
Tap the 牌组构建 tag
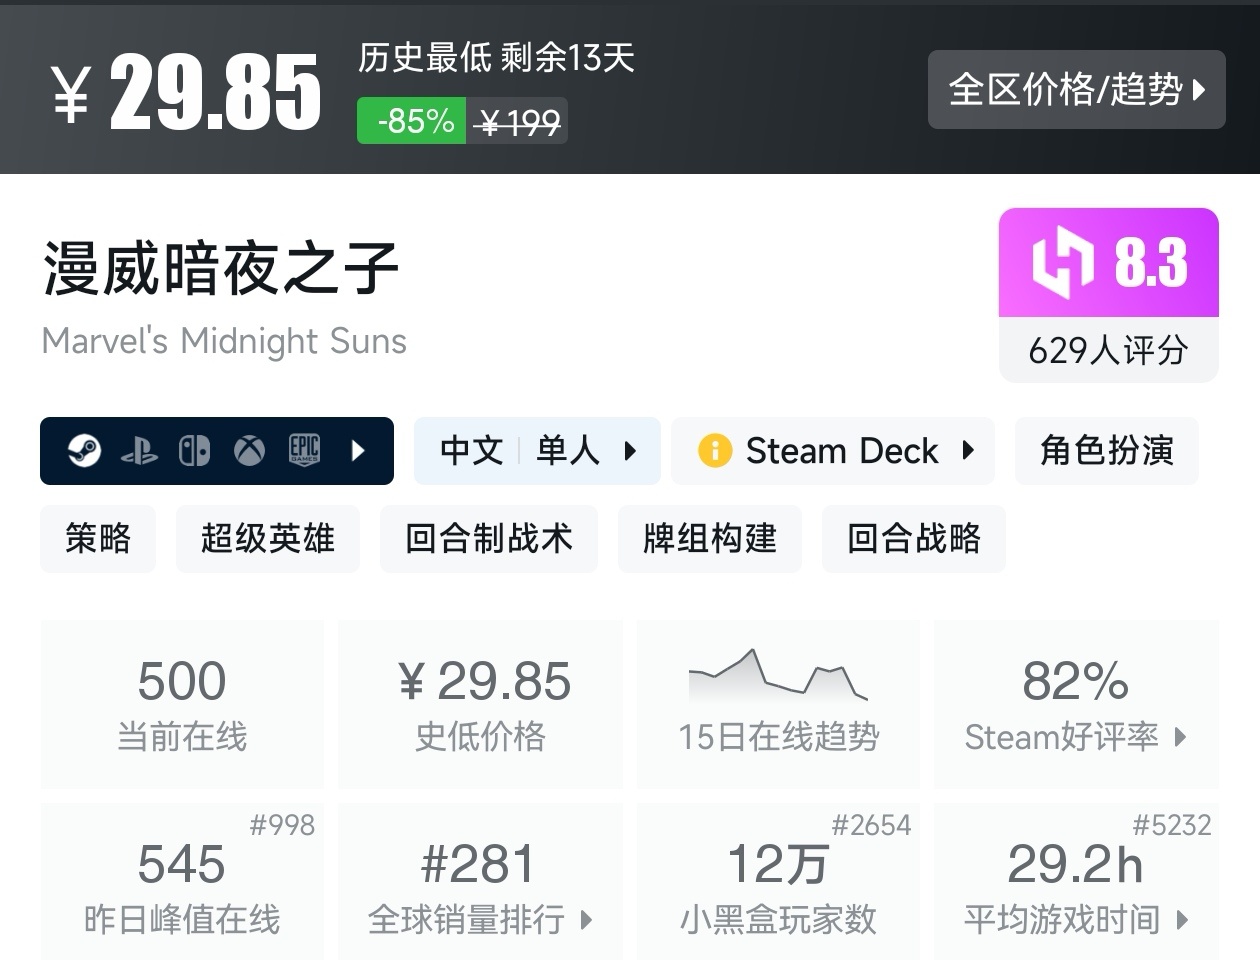[x=709, y=539]
